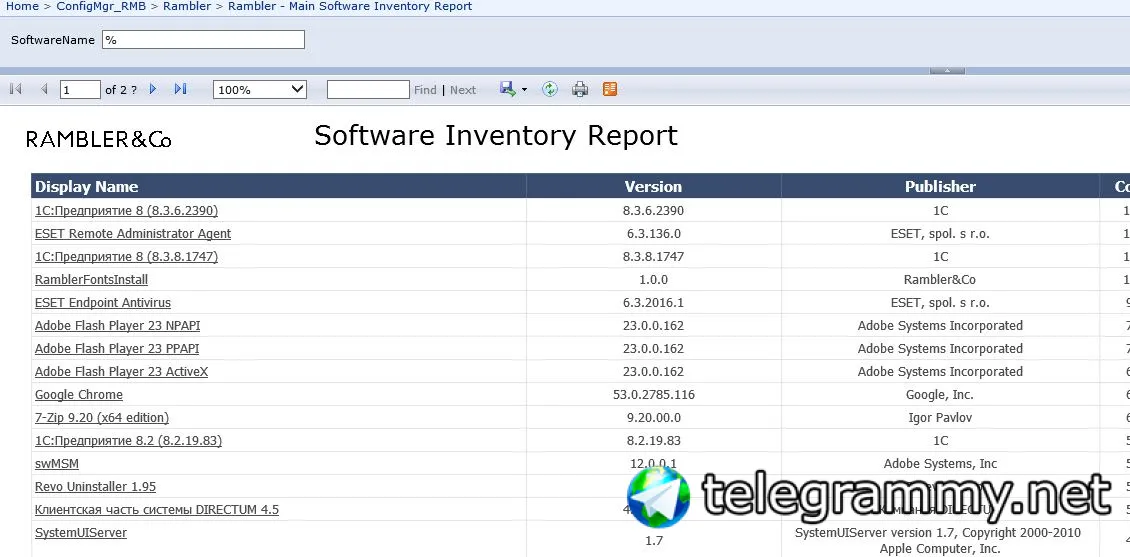Jump to last report page
Image resolution: width=1130 pixels, height=557 pixels.
(x=181, y=89)
